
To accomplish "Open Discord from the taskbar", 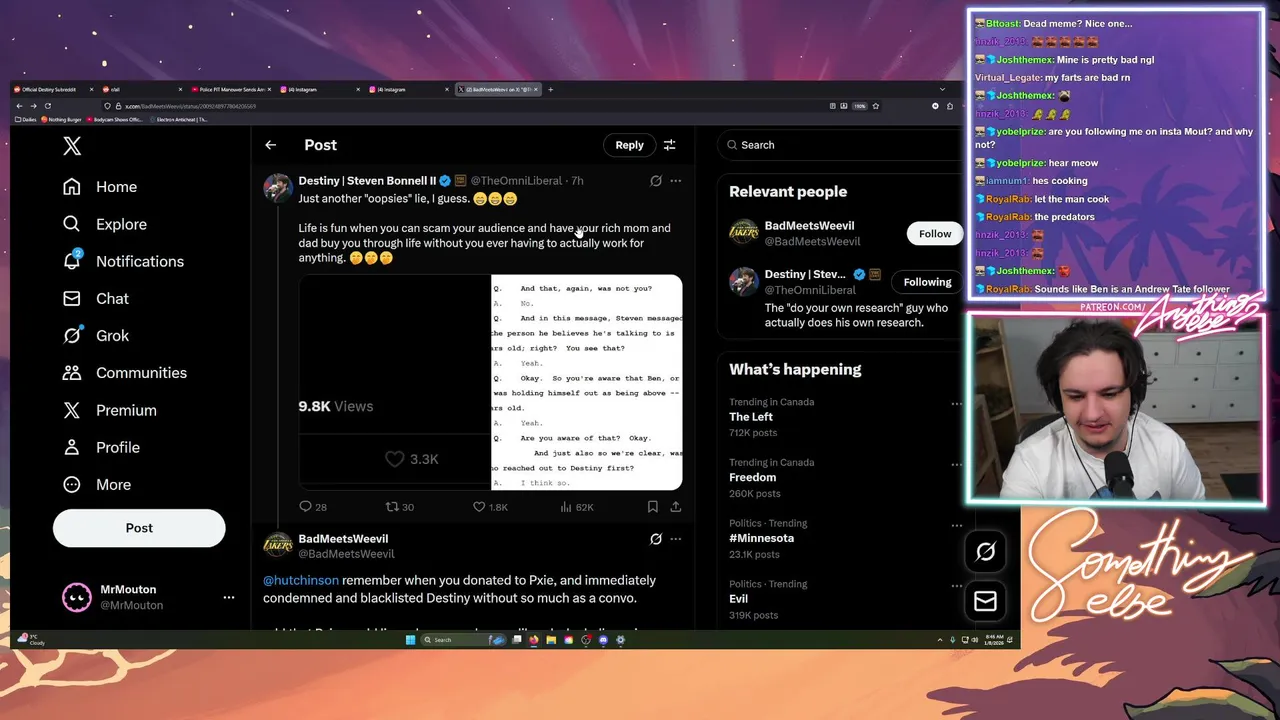I will coord(603,640).
